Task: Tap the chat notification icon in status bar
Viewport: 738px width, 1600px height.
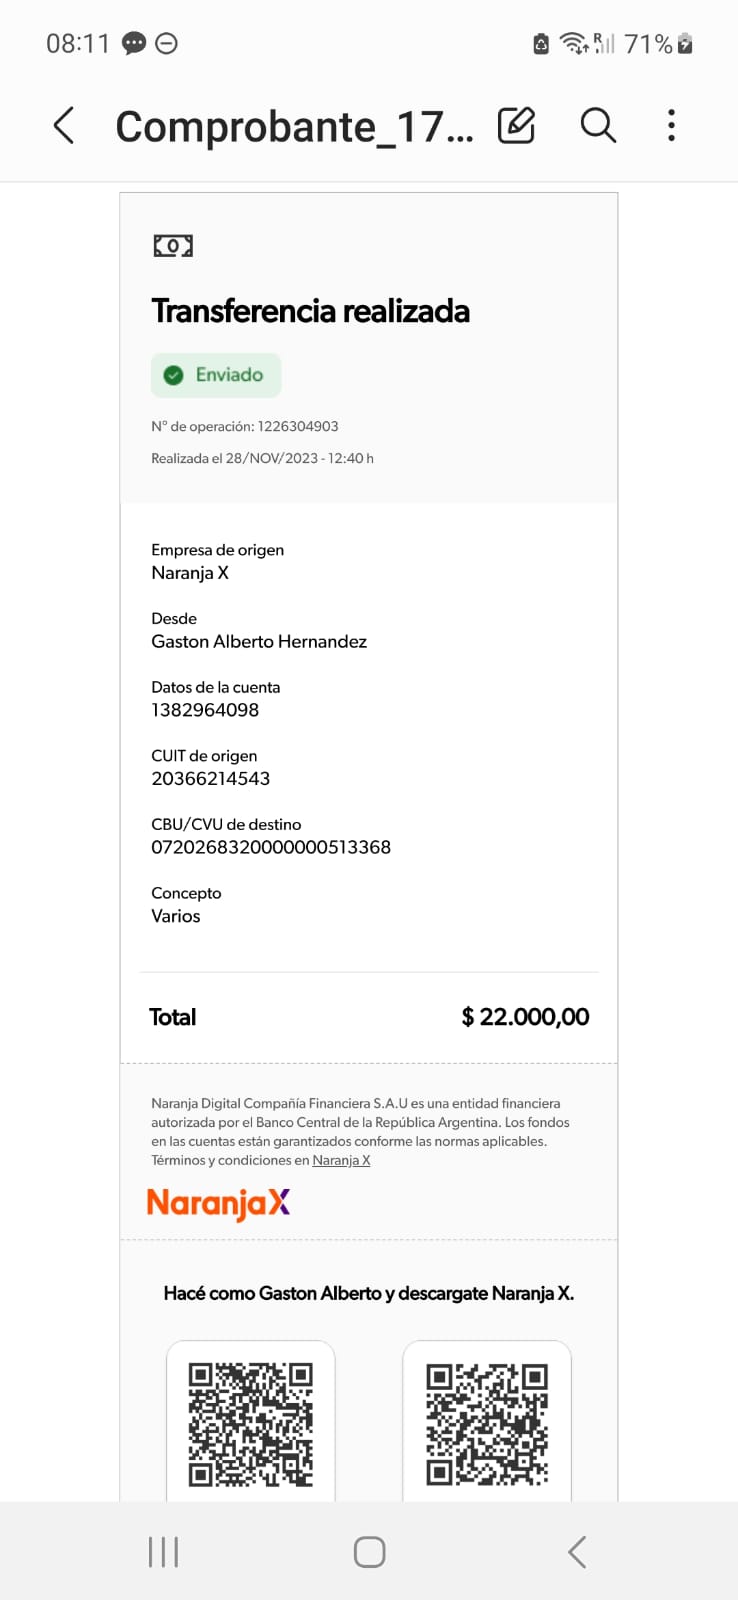Action: click(134, 43)
